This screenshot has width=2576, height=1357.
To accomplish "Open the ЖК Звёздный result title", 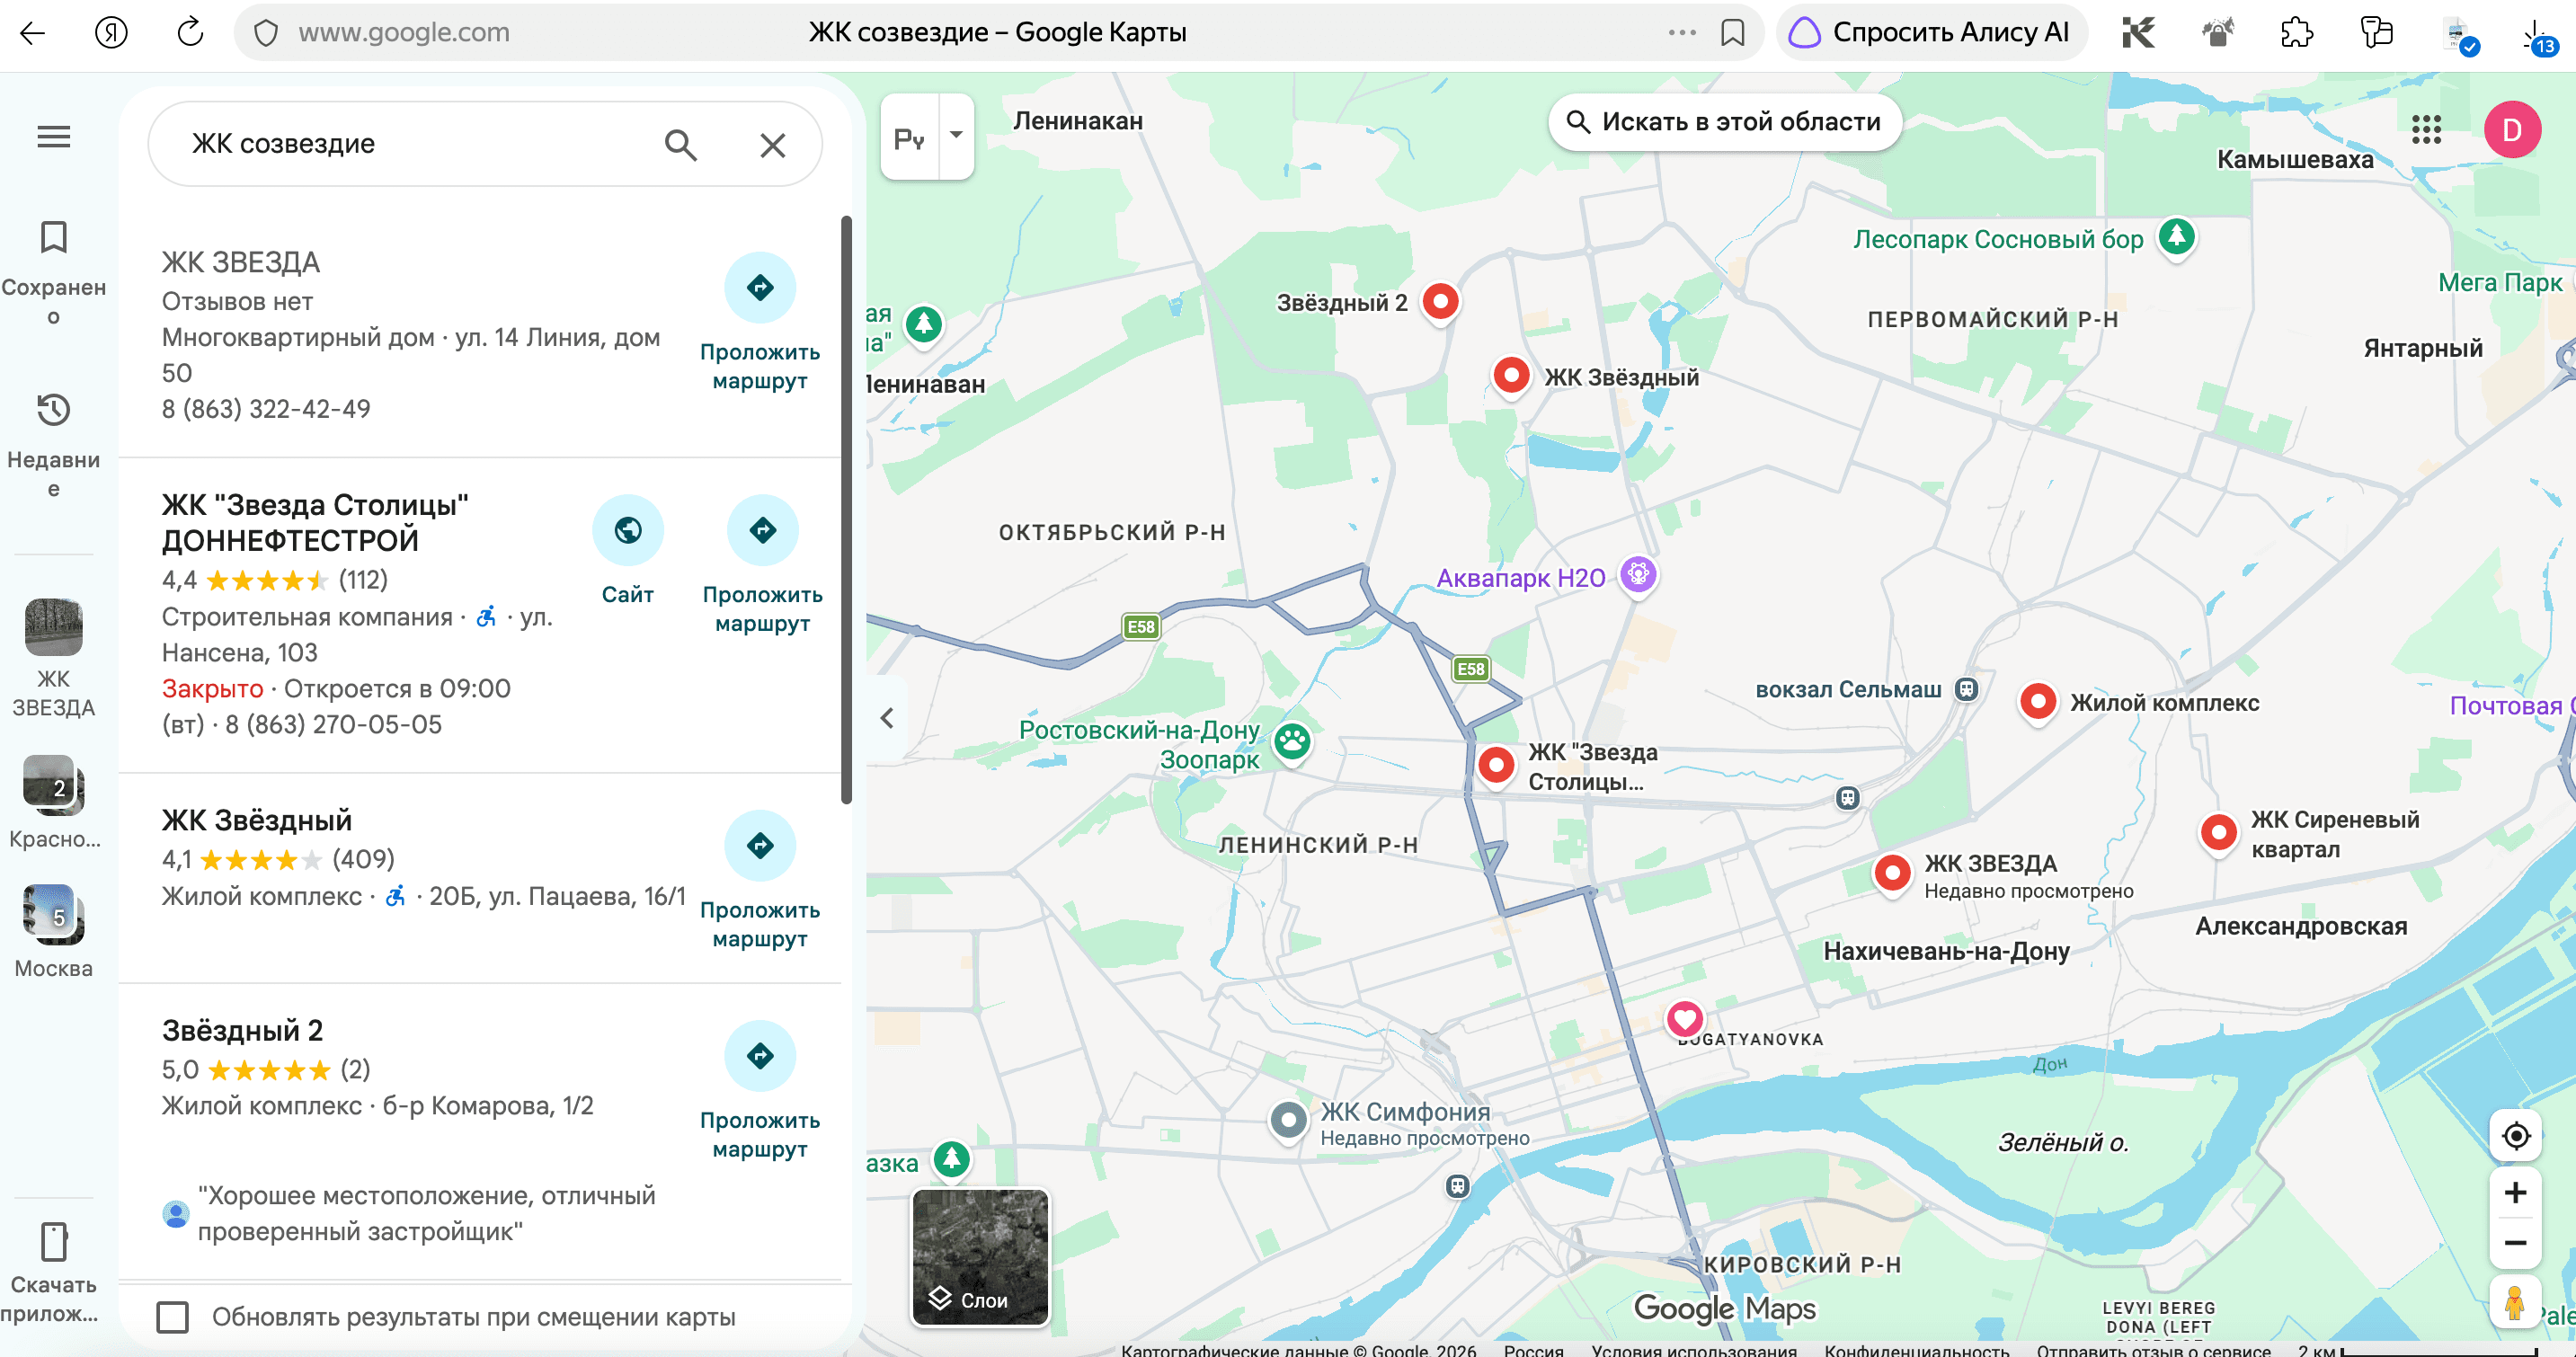I will (257, 820).
